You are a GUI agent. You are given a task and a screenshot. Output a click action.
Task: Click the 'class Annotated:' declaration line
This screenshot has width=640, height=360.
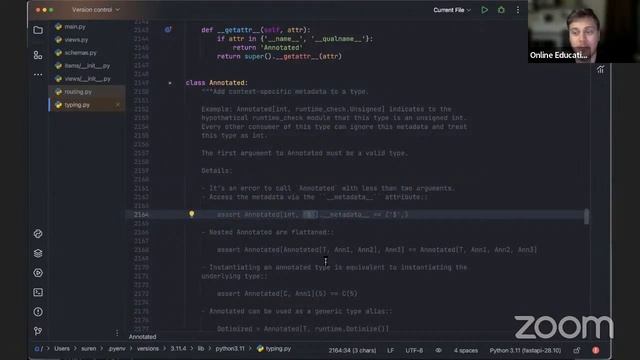pyautogui.click(x=216, y=82)
